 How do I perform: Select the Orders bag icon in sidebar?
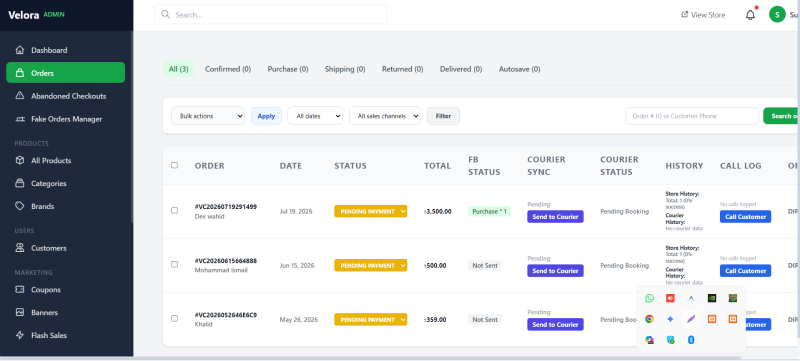coord(20,73)
